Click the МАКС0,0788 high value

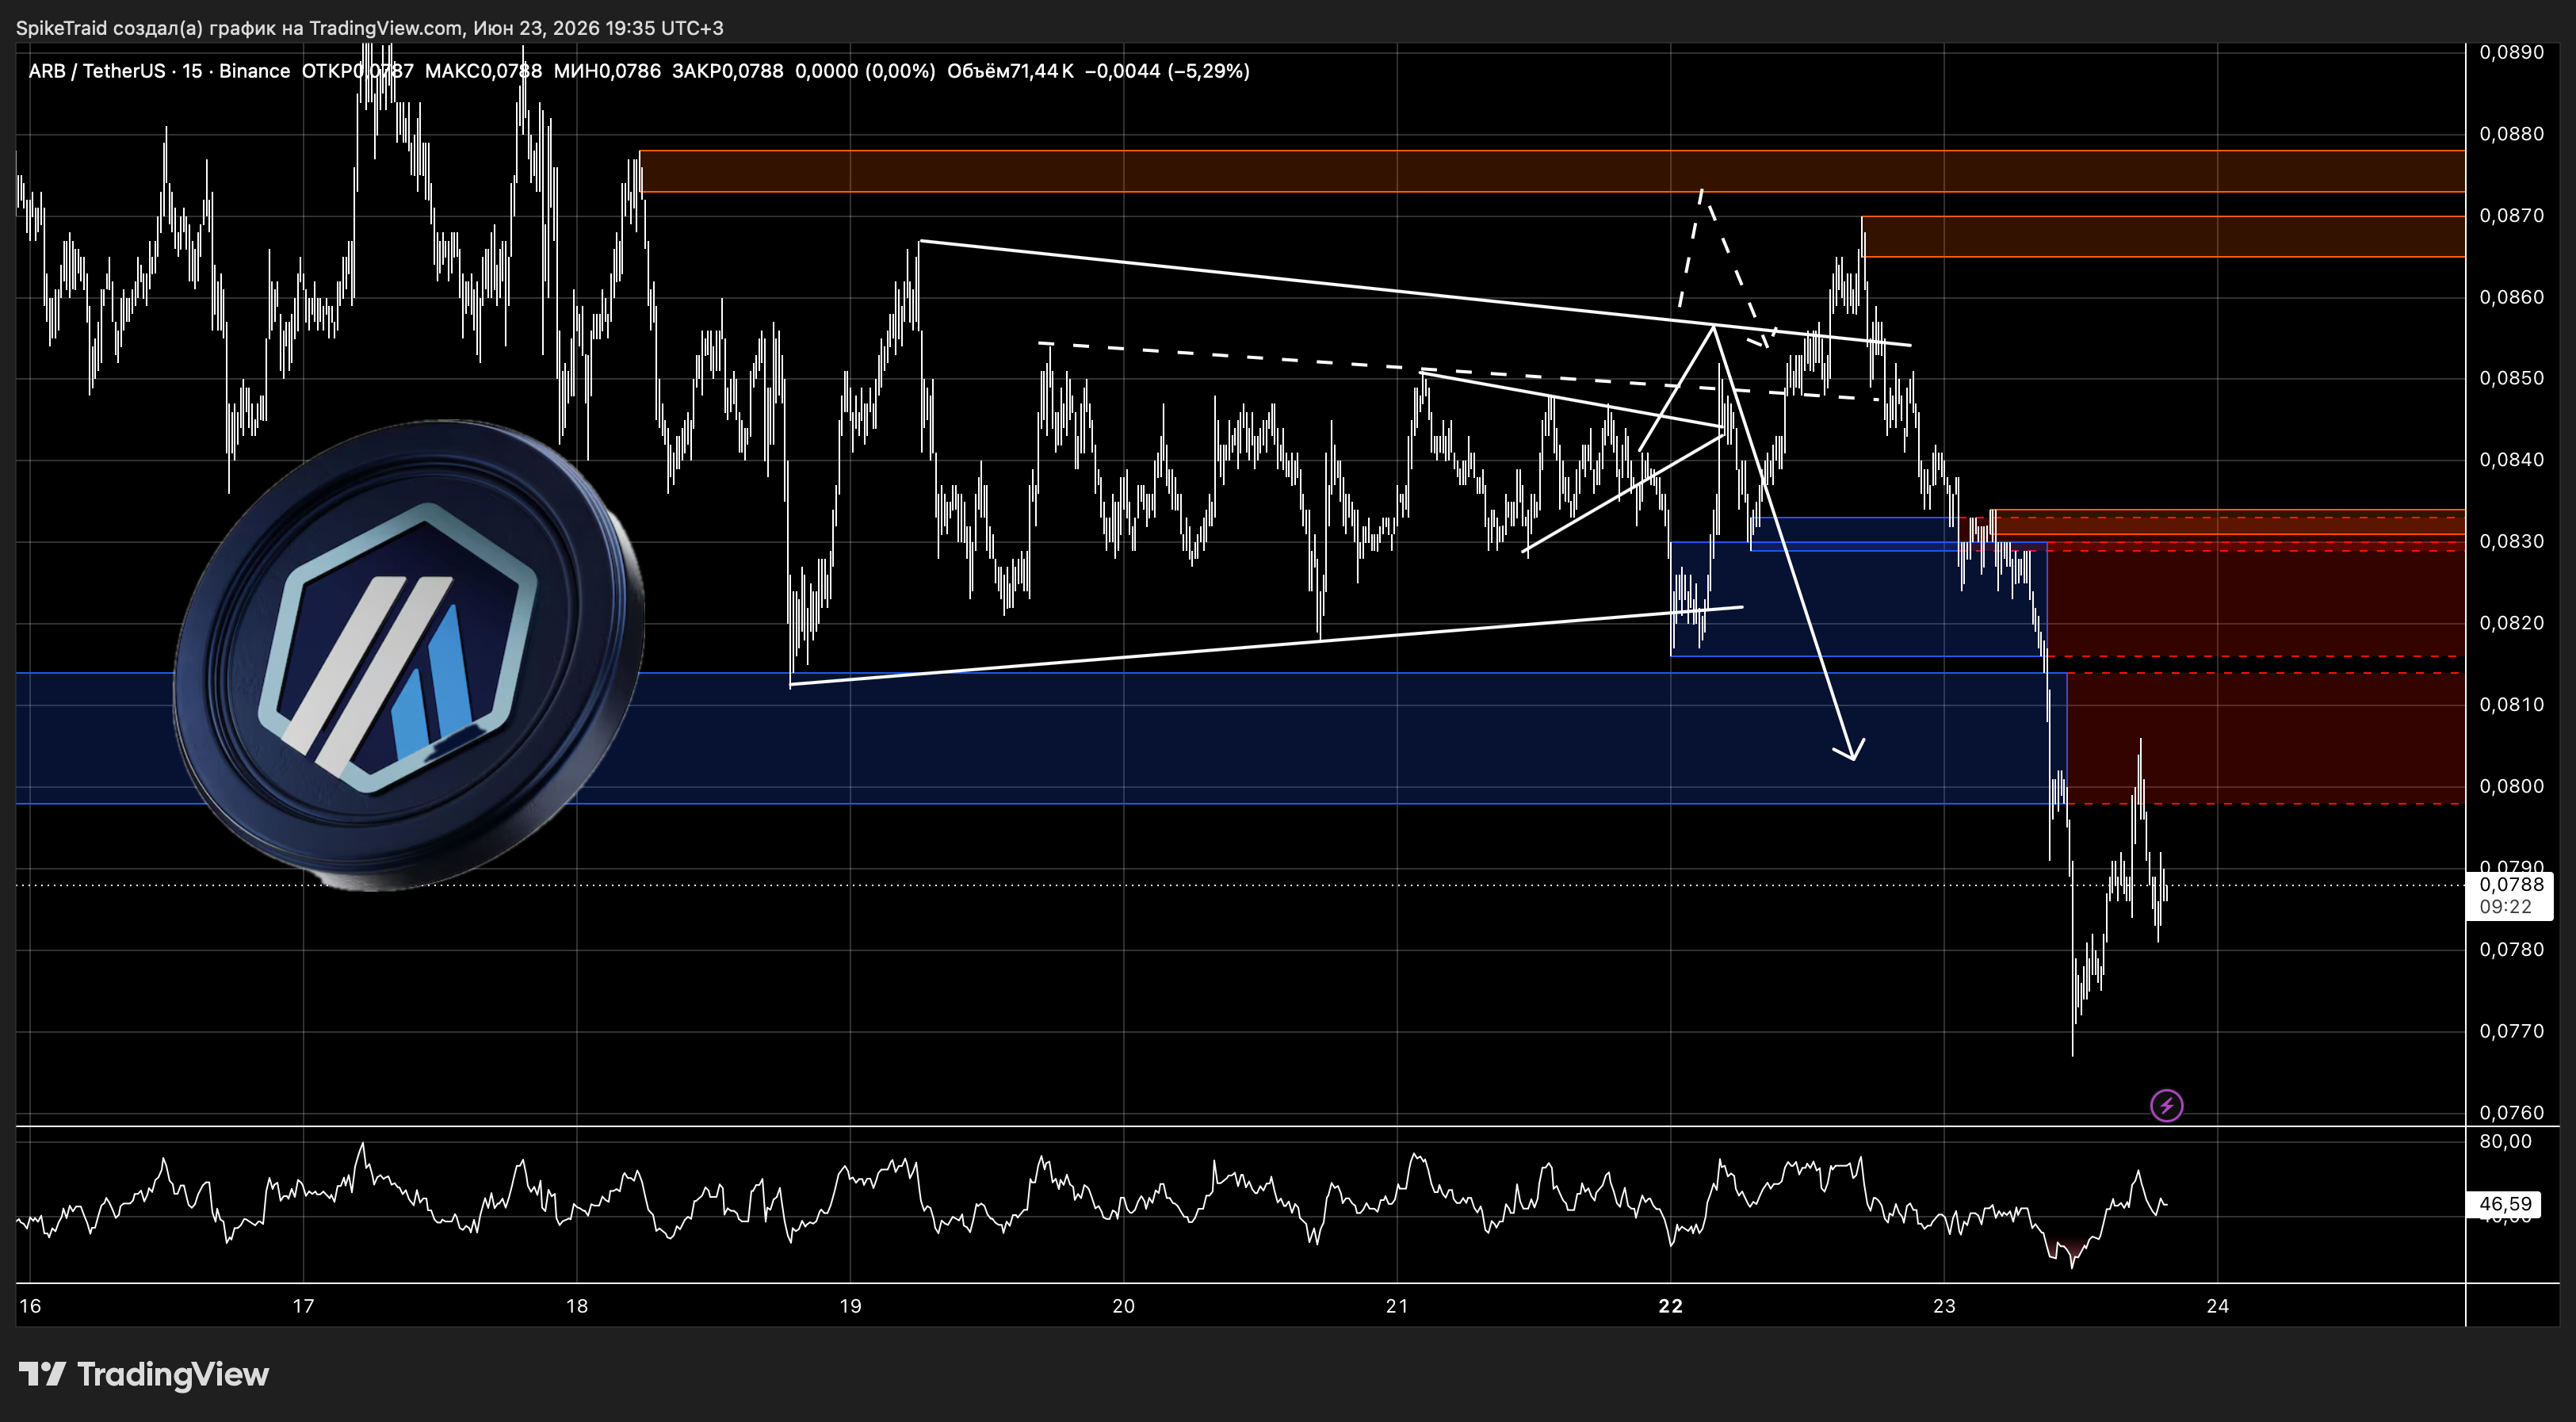(x=483, y=71)
